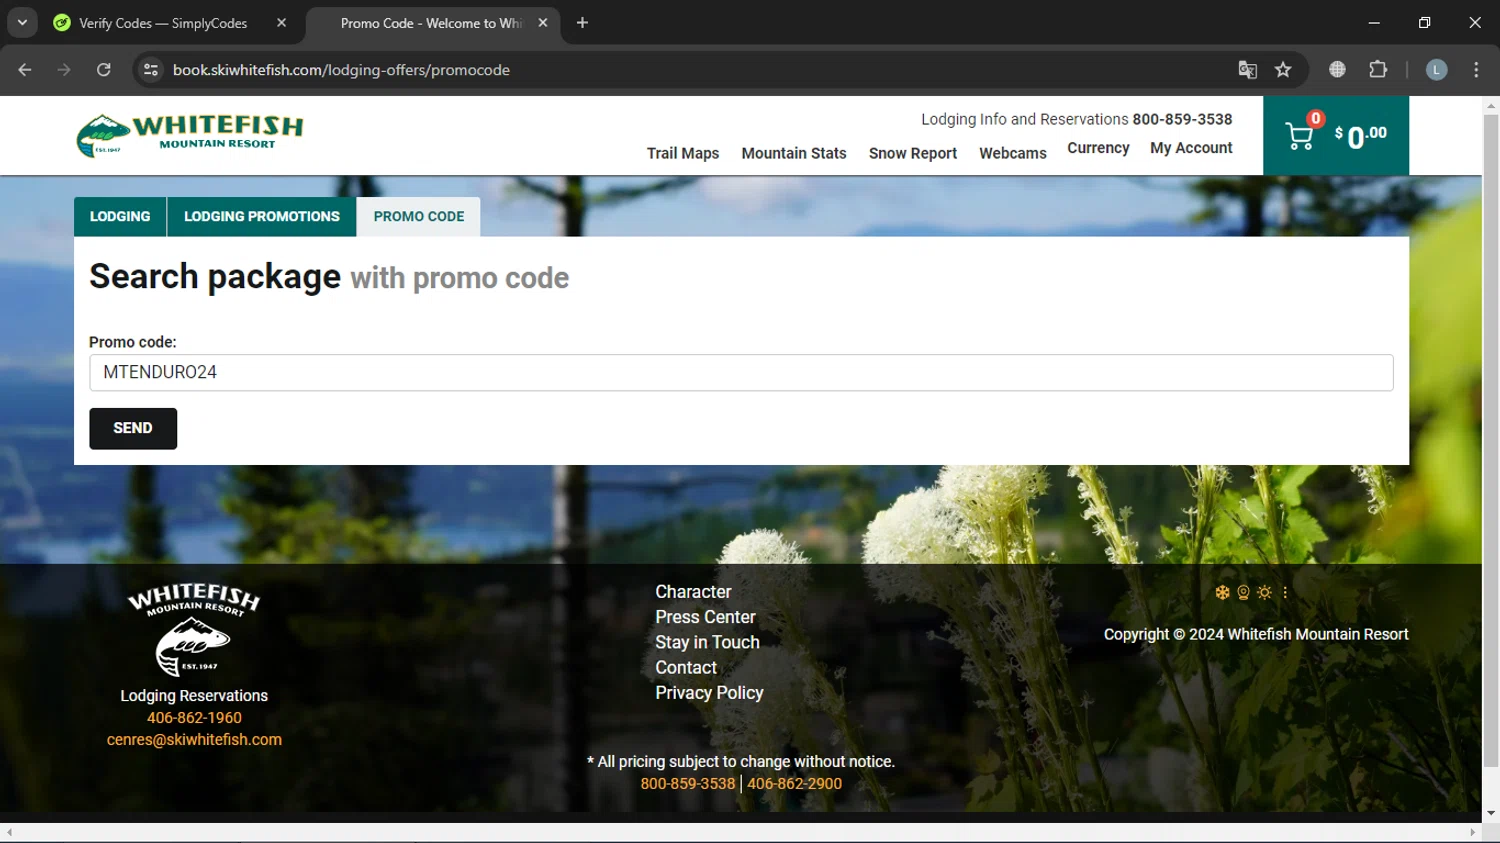The width and height of the screenshot is (1500, 843).
Task: Open Mountain Stats in header navigation
Action: [x=794, y=153]
